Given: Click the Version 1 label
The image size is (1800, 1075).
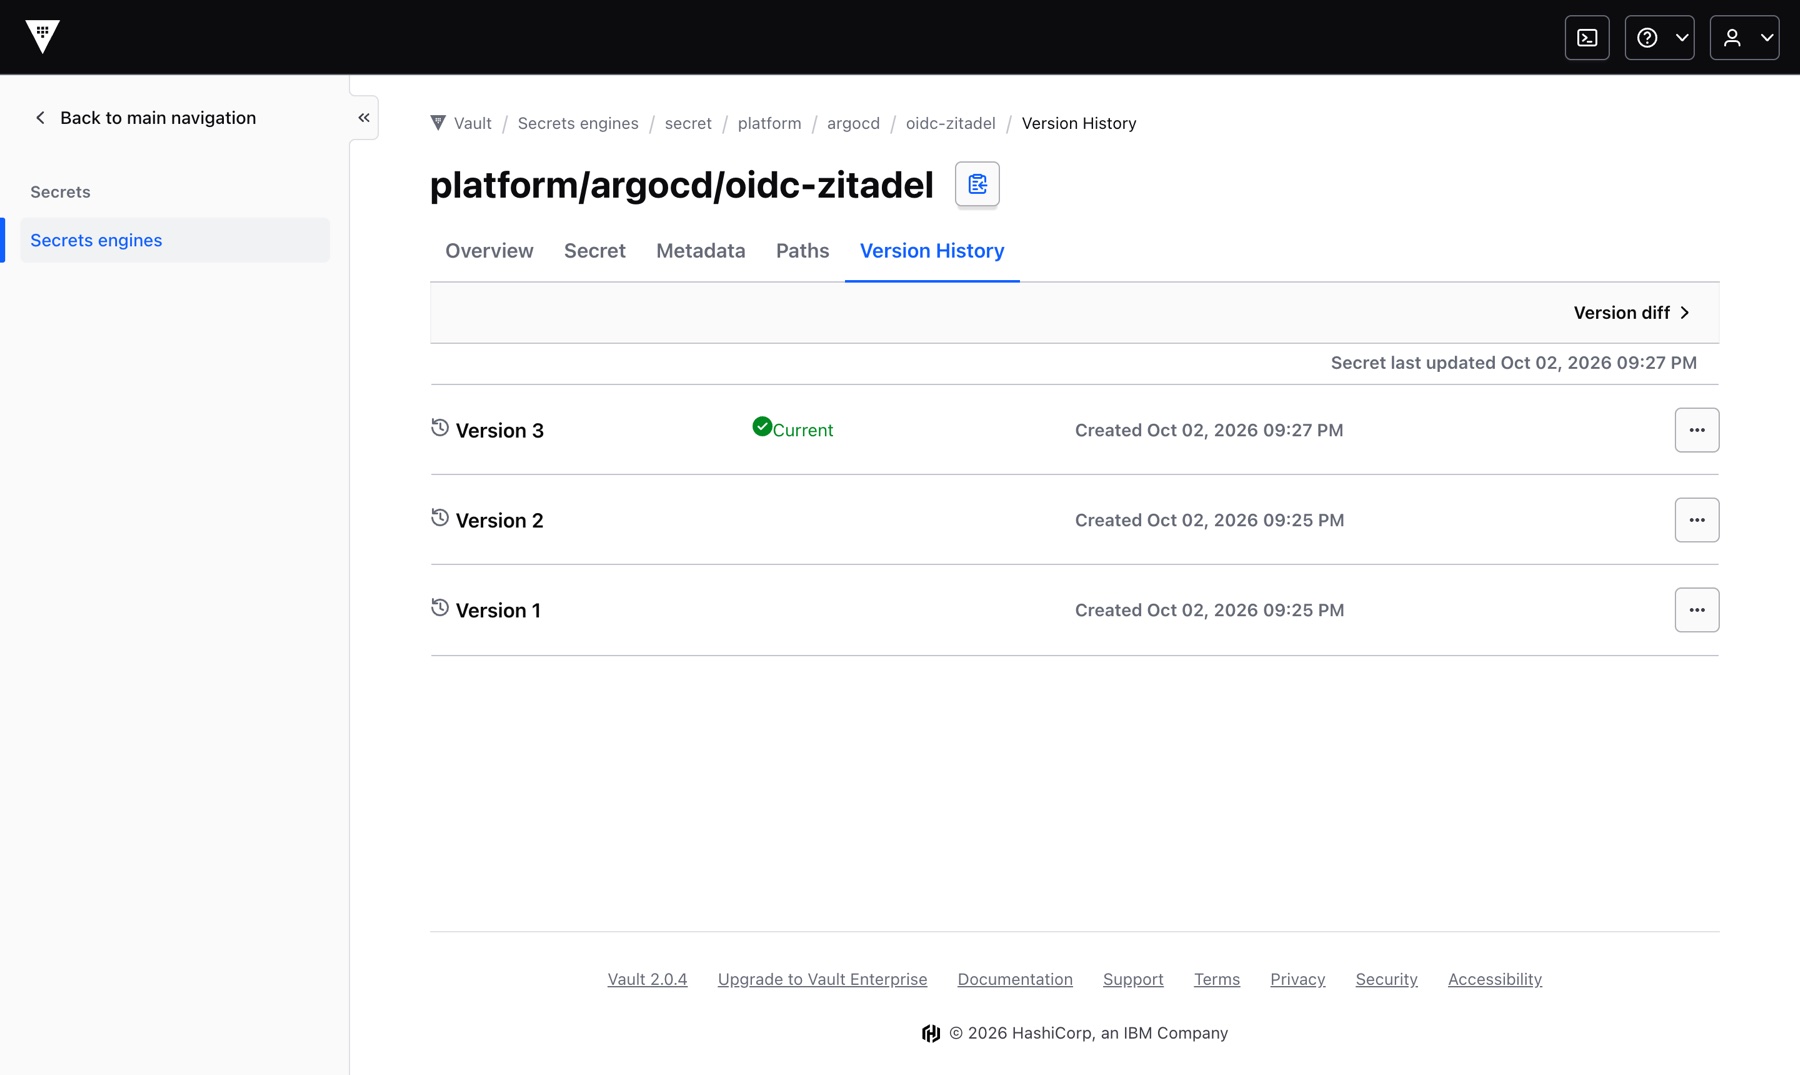Looking at the screenshot, I should point(498,611).
